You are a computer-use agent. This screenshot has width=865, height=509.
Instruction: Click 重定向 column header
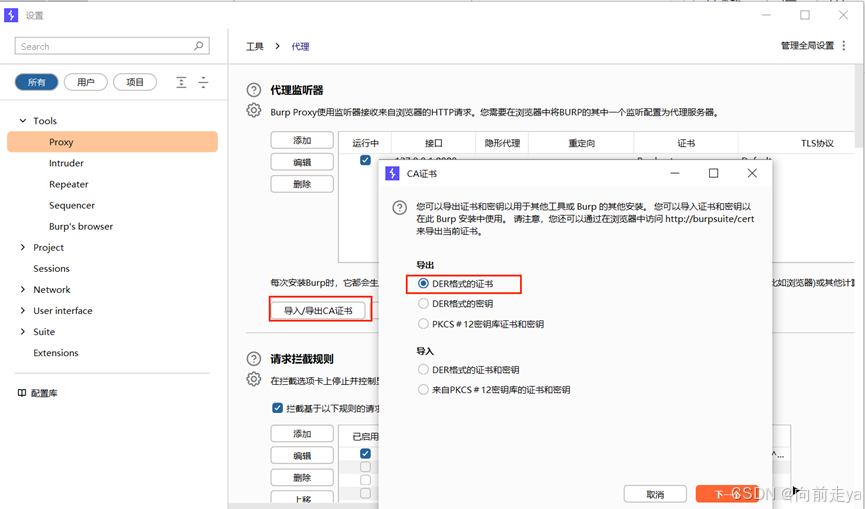click(x=581, y=143)
